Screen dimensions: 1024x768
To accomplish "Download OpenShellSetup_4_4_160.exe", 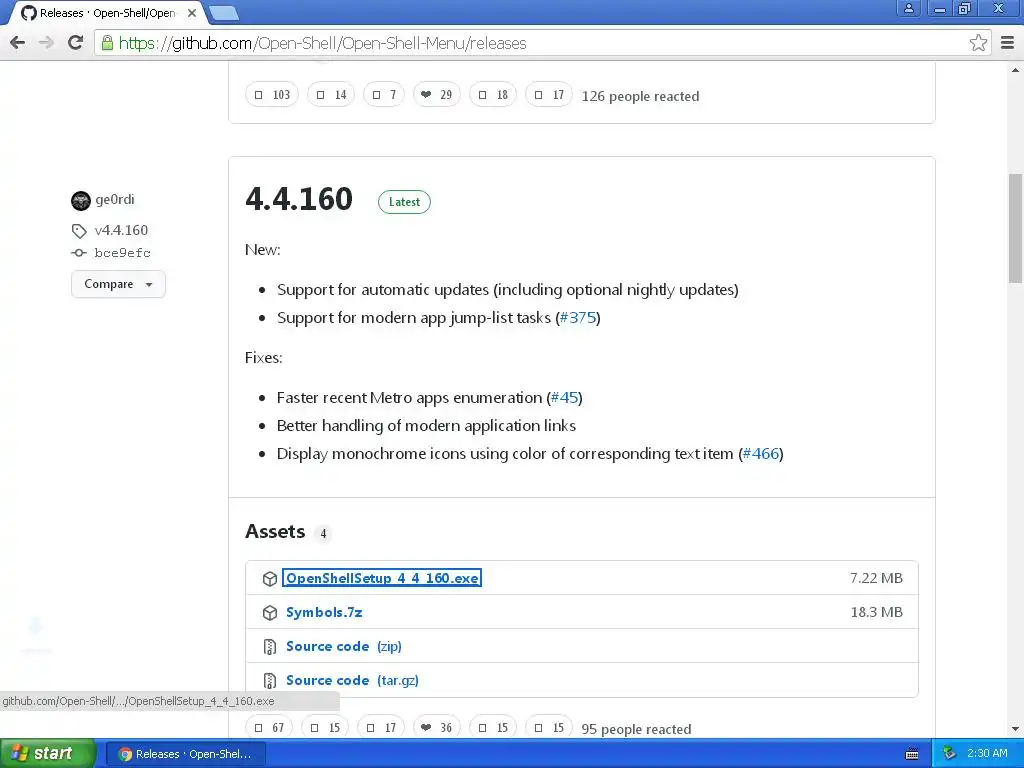I will coord(382,578).
